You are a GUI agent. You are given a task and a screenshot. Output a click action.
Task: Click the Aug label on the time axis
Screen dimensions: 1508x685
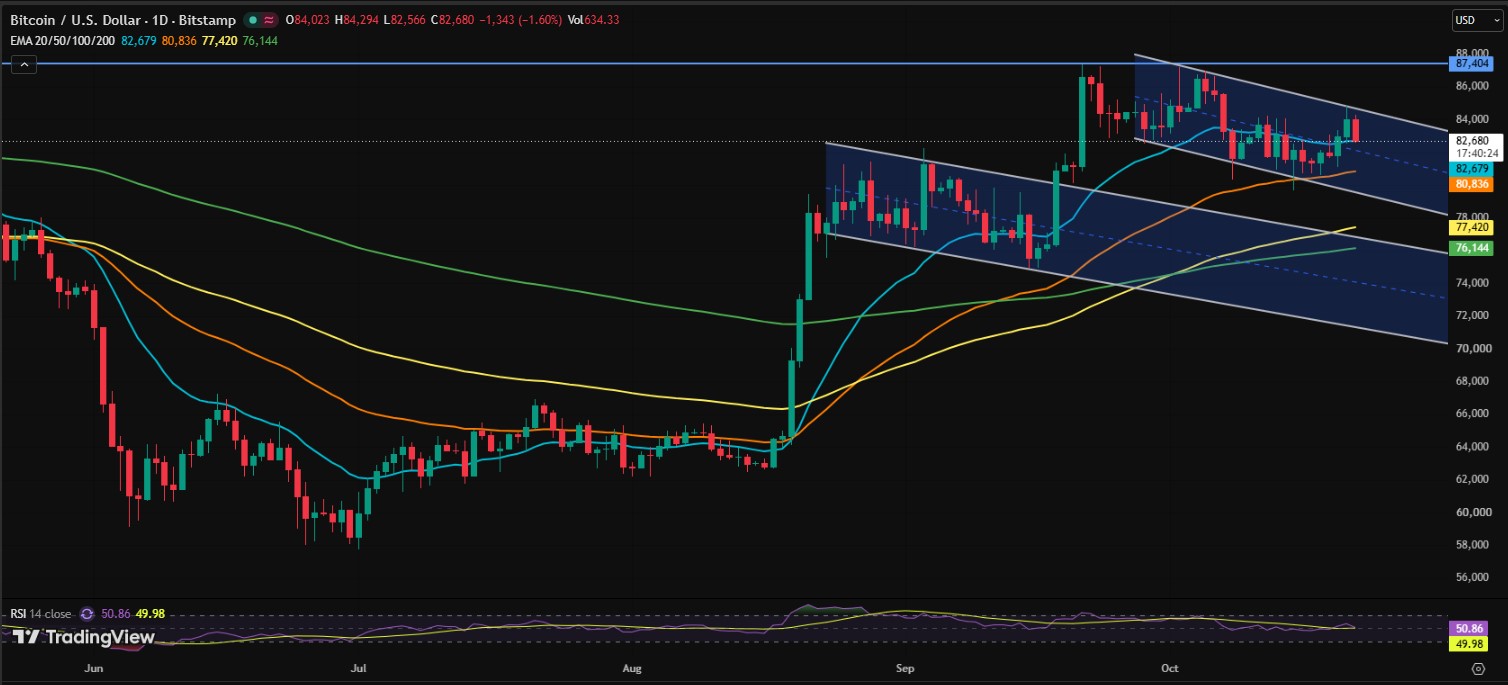pyautogui.click(x=631, y=666)
